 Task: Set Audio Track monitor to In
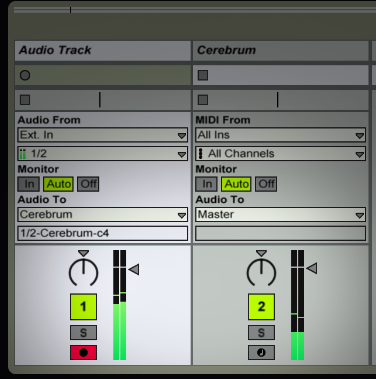coord(29,184)
